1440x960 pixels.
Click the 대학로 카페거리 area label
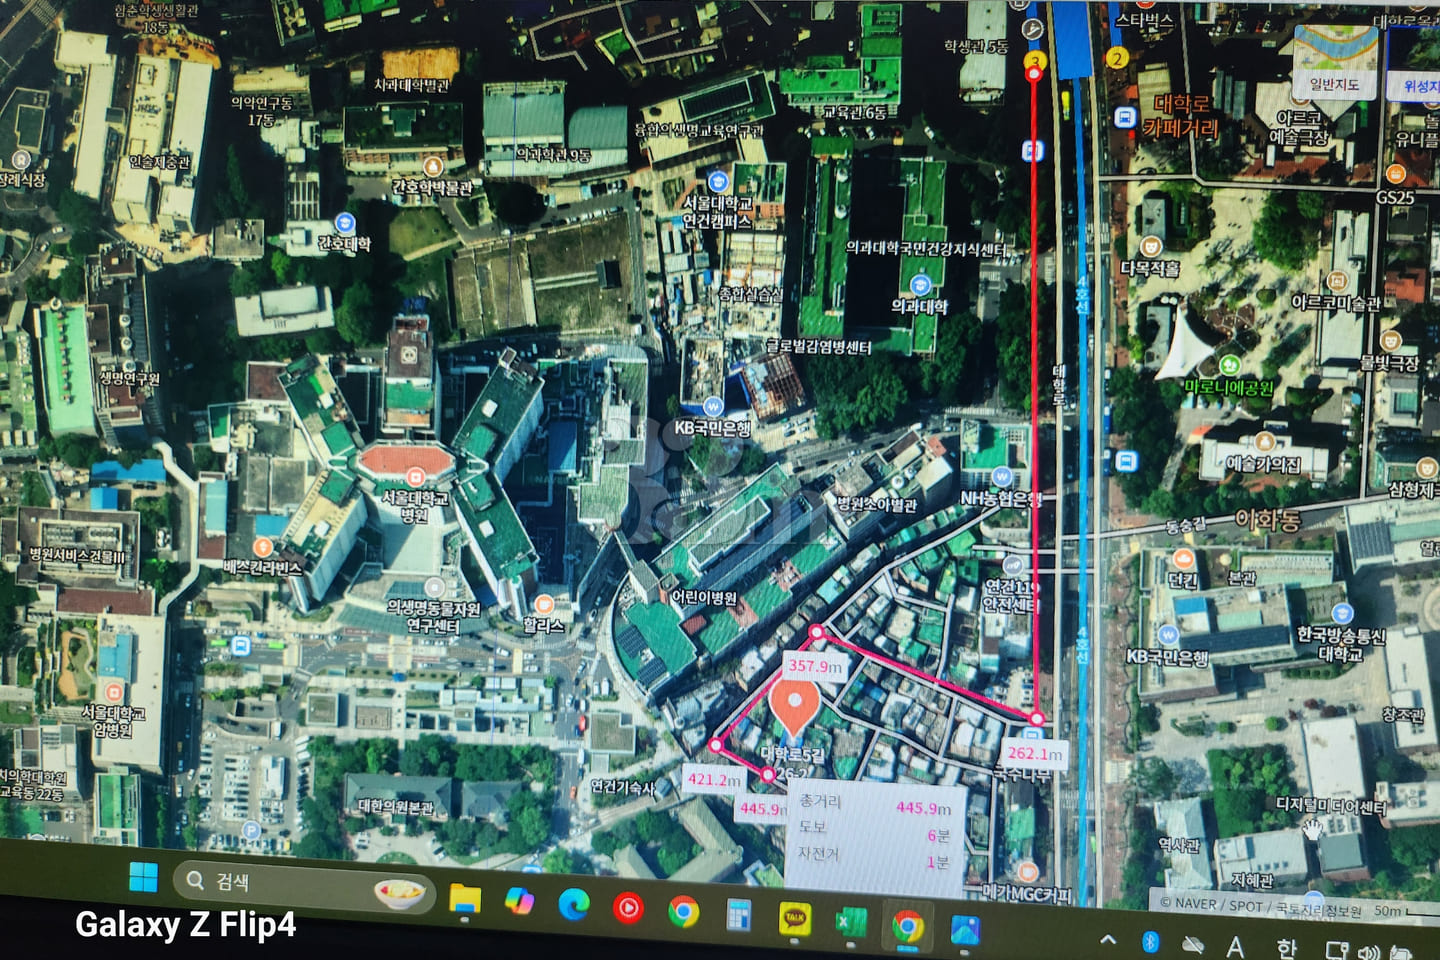1182,116
